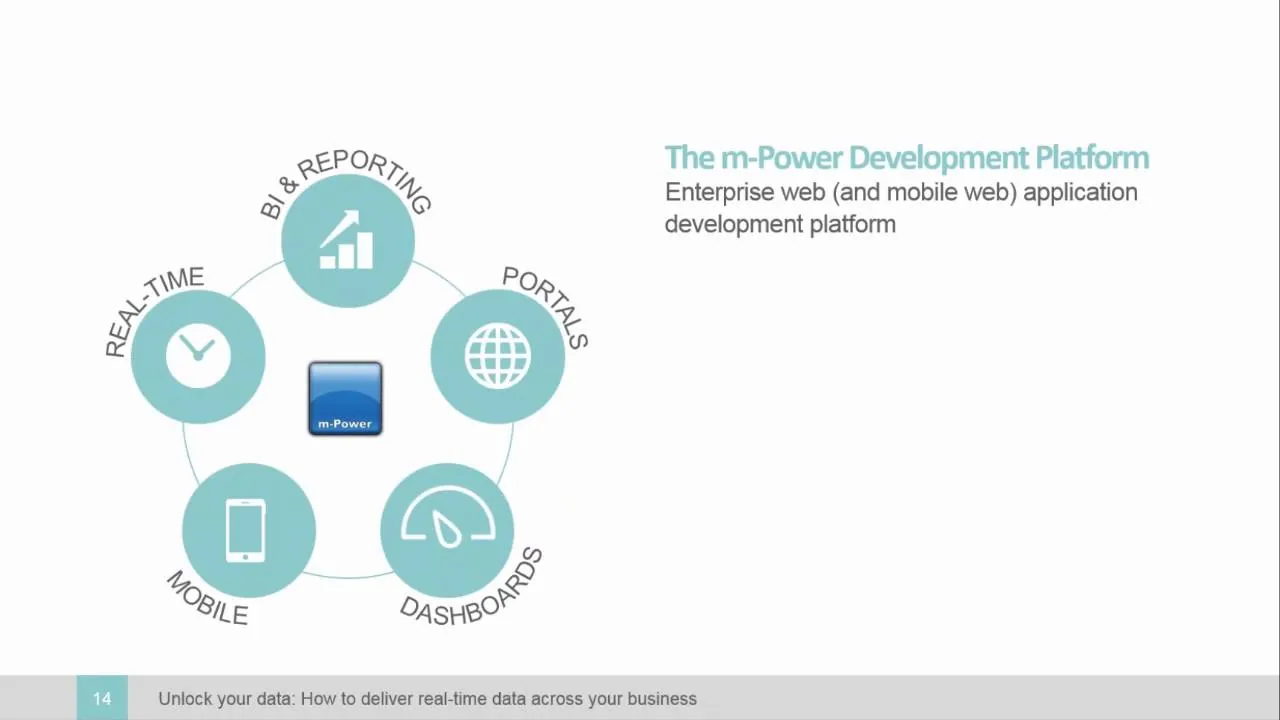The image size is (1280, 720).
Task: Click the "Enterprise web (and mobile web) application" line
Action: point(901,192)
